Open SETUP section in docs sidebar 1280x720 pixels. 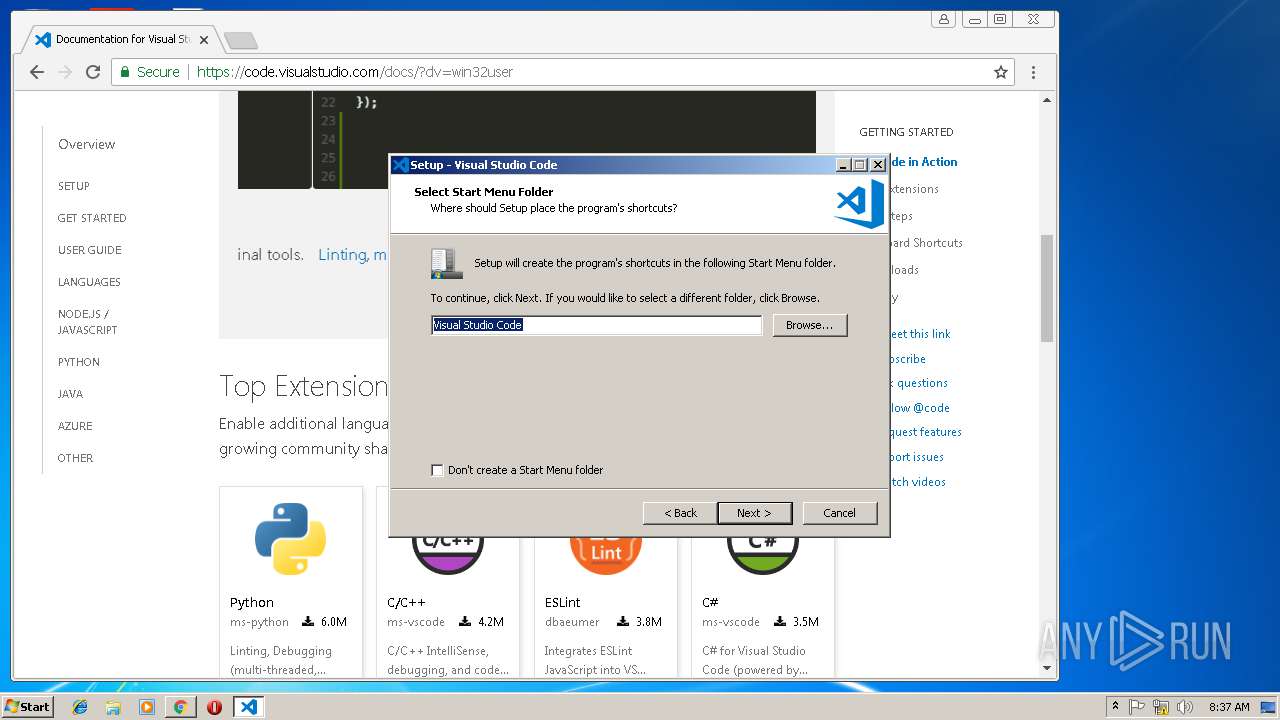pos(73,186)
